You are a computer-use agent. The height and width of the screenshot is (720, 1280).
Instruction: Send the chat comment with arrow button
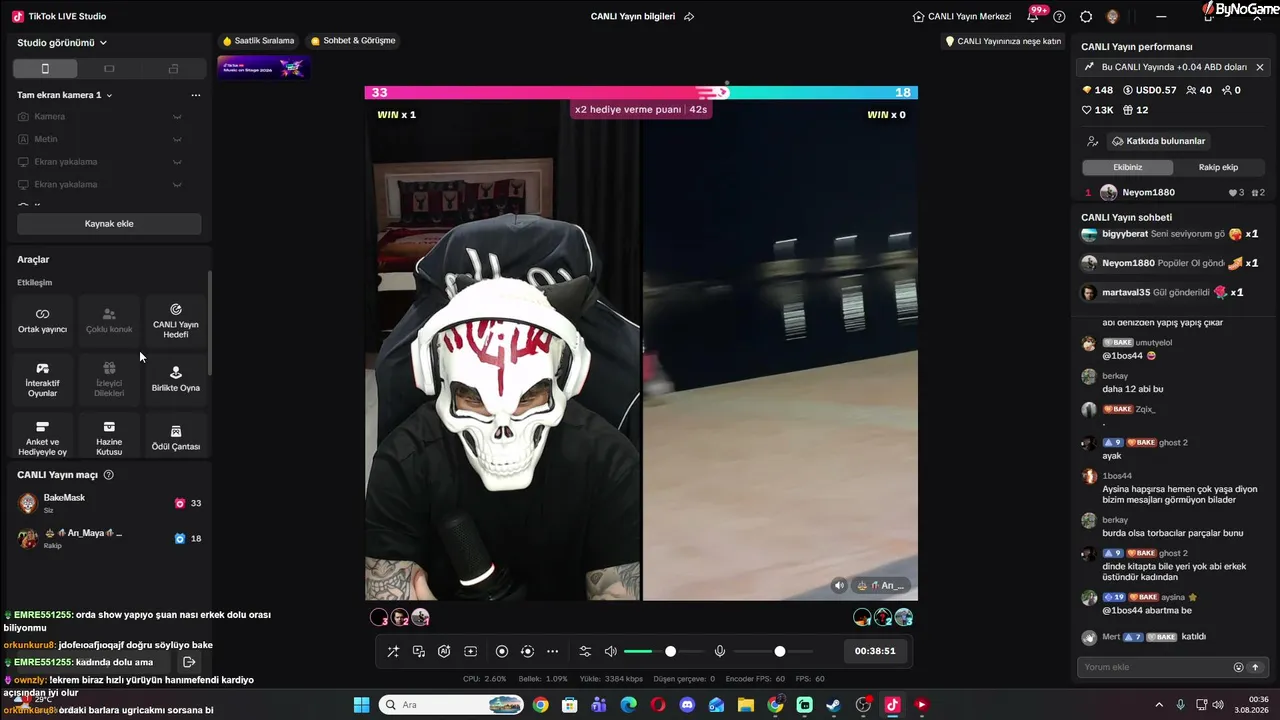(x=1255, y=667)
